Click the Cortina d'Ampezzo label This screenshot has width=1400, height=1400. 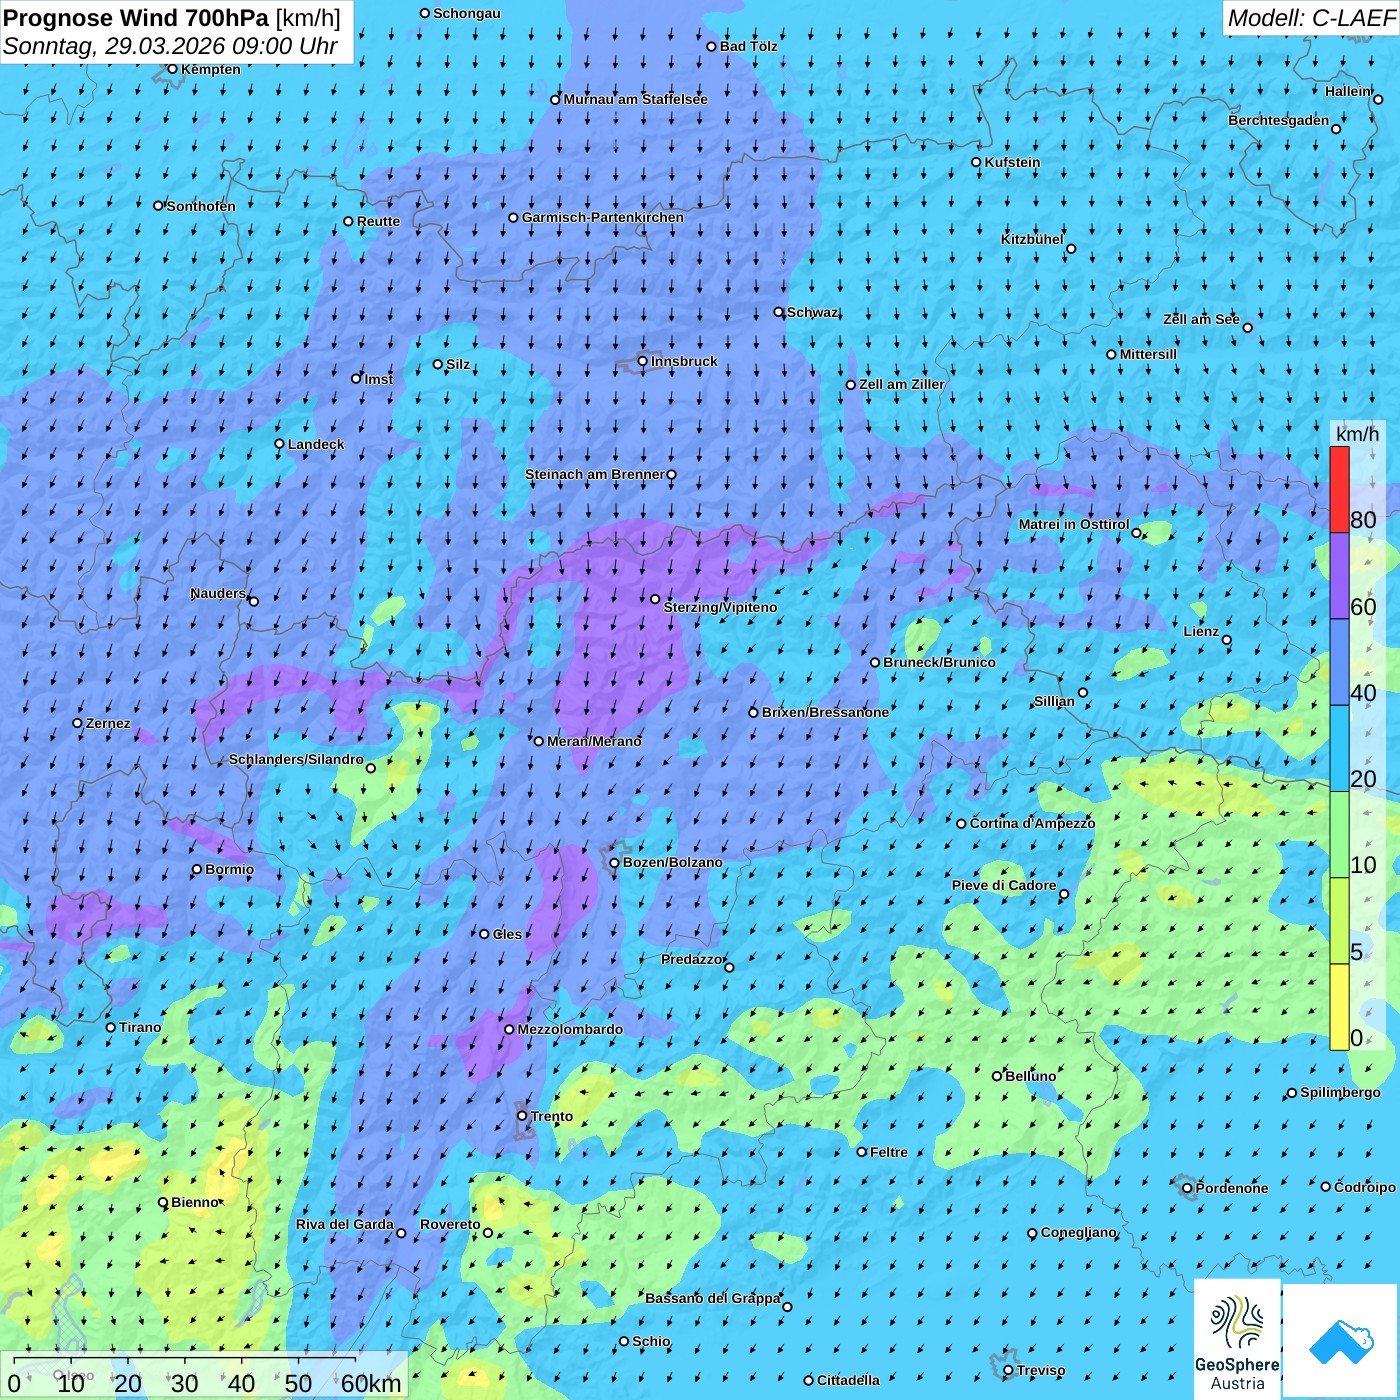(1032, 823)
